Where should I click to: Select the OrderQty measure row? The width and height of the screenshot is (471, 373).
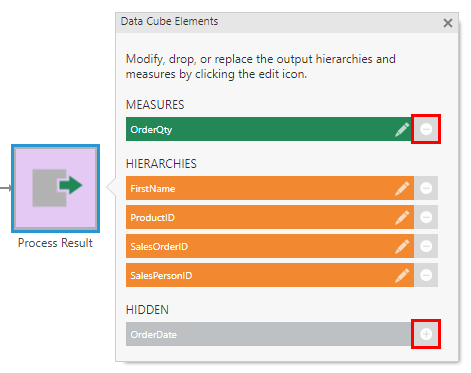pos(270,129)
